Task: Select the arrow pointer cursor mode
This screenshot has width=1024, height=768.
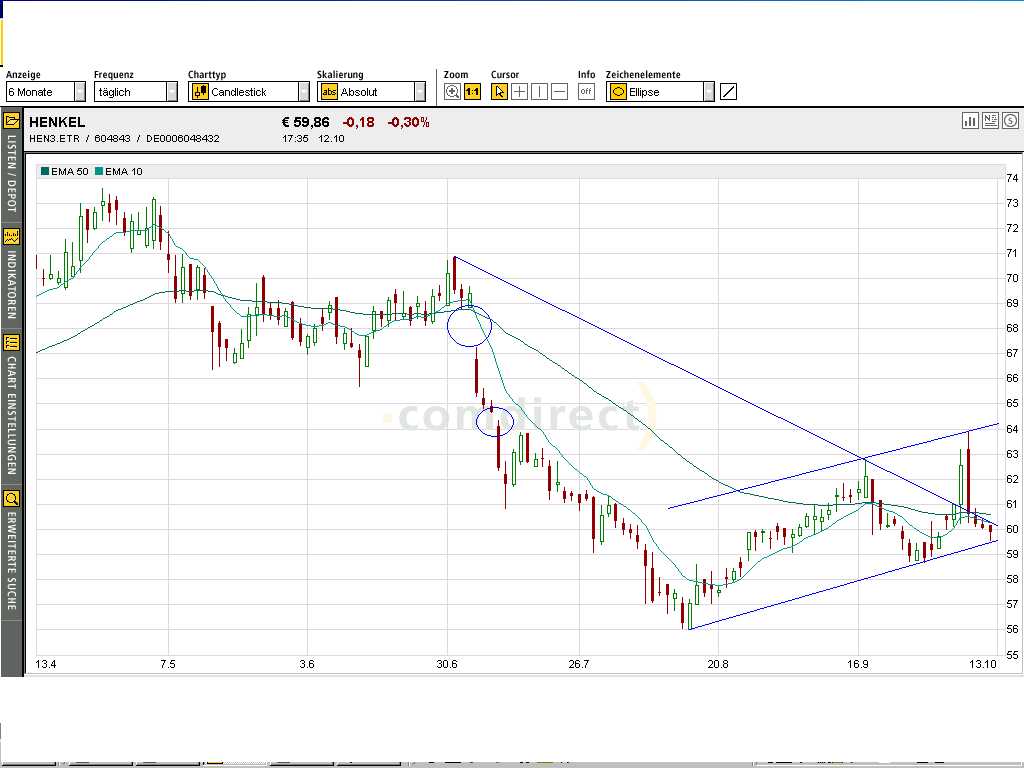Action: pyautogui.click(x=499, y=92)
